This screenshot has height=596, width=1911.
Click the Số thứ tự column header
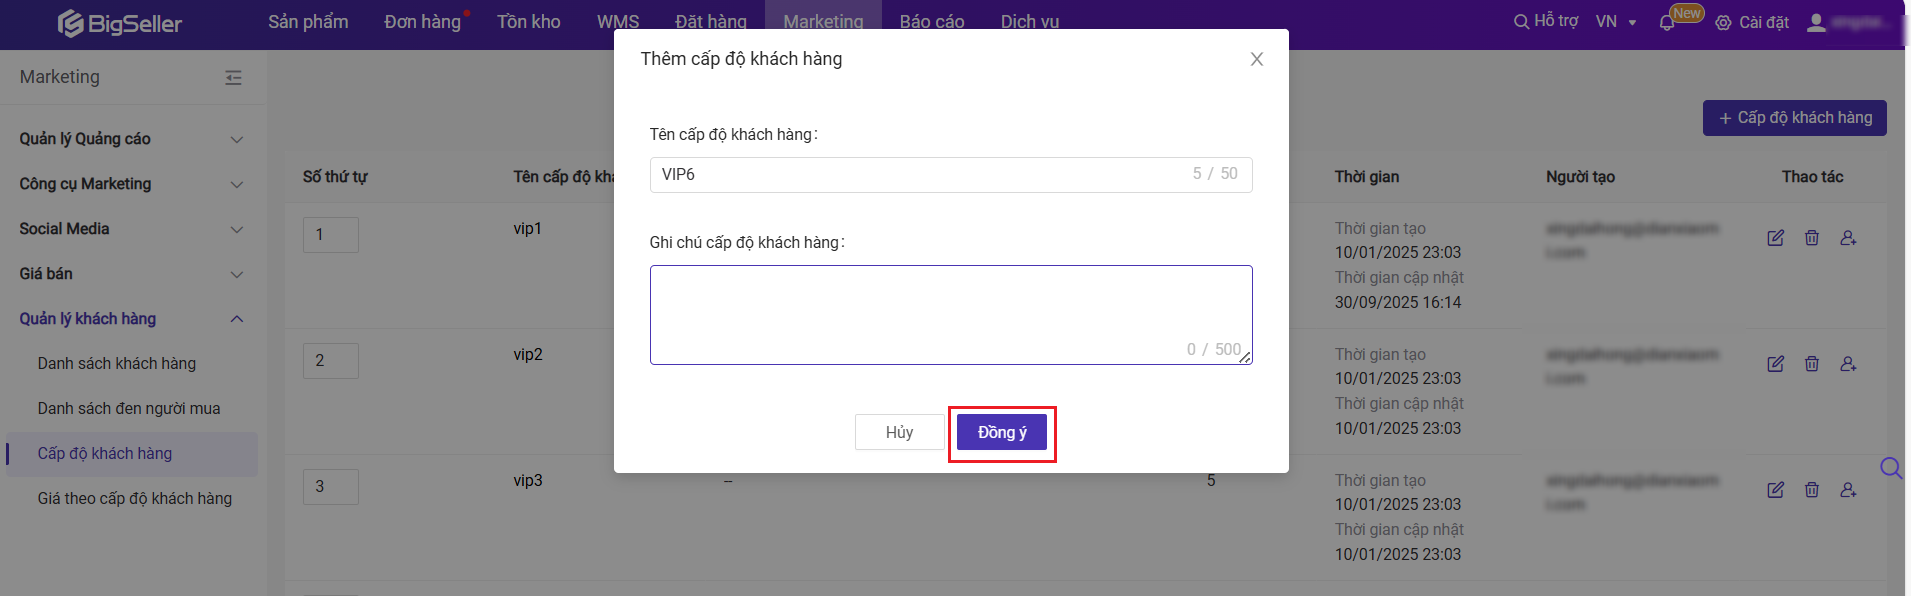(x=335, y=177)
